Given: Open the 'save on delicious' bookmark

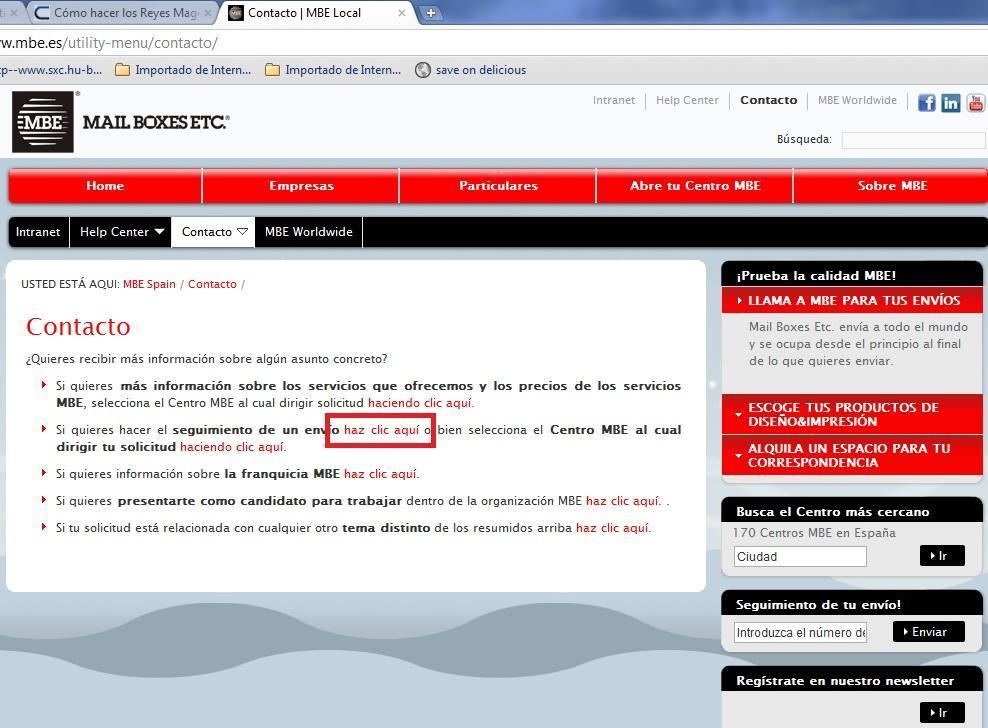Looking at the screenshot, I should point(480,70).
